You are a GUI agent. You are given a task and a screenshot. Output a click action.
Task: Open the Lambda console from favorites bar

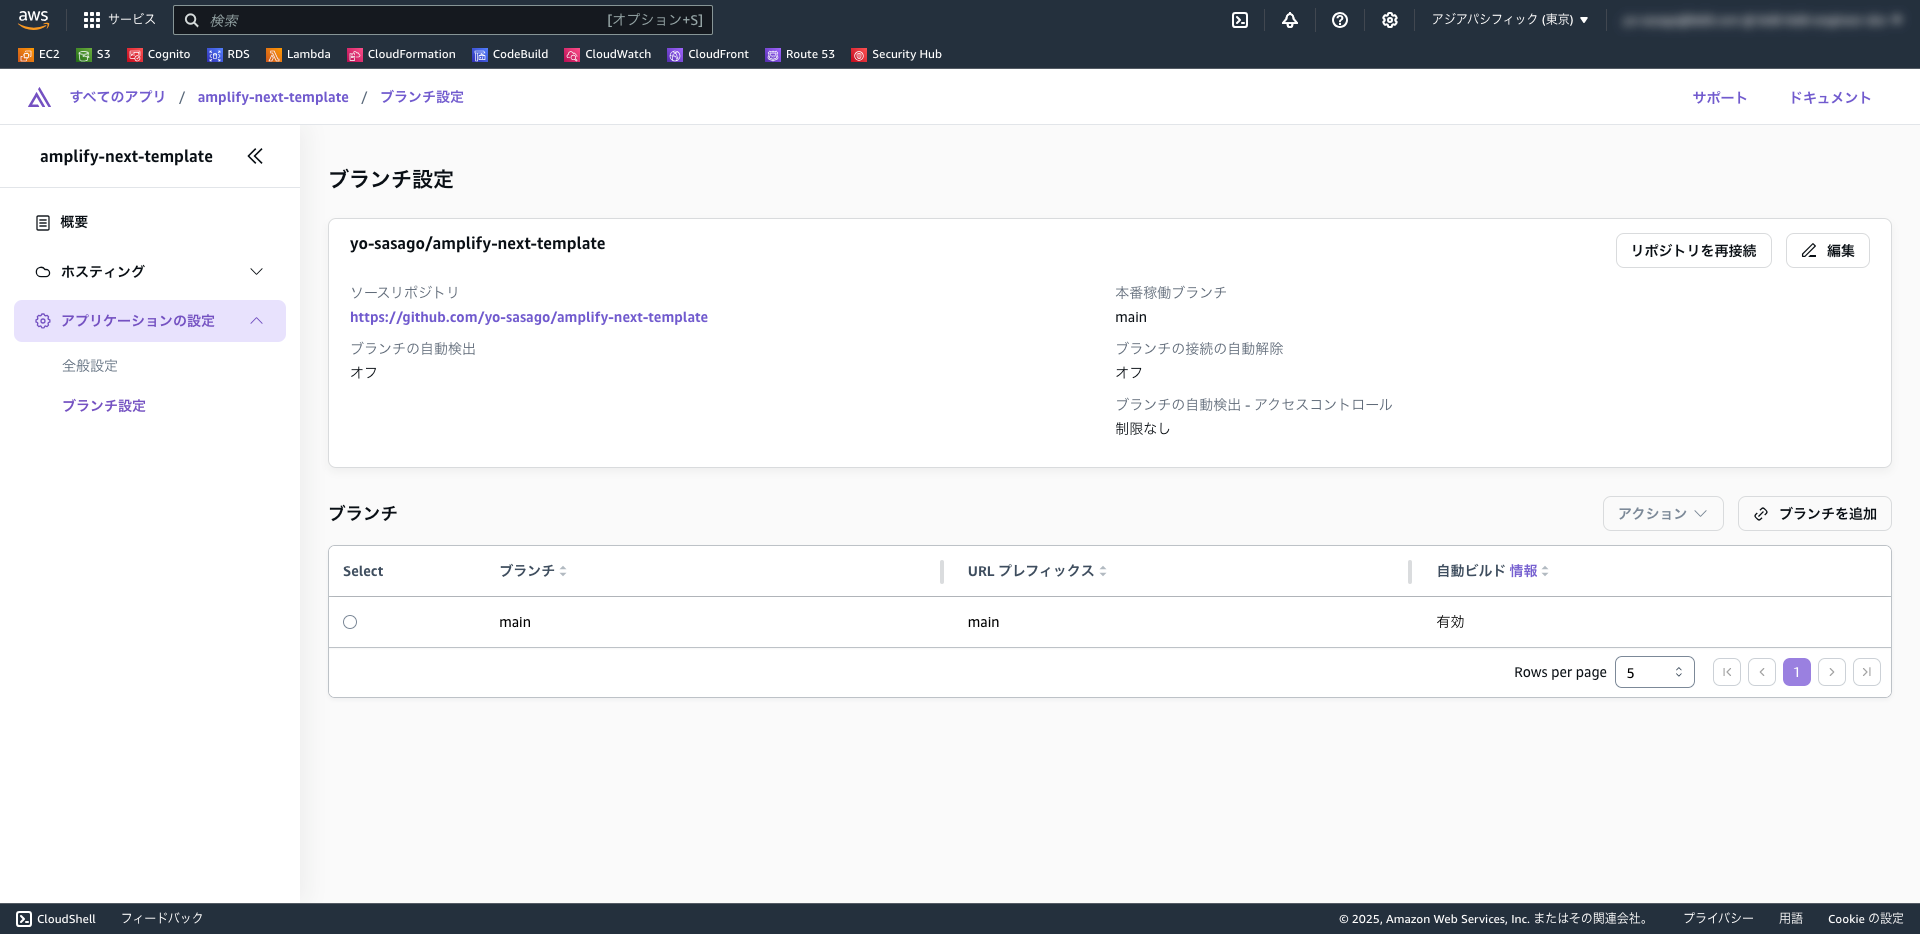298,54
